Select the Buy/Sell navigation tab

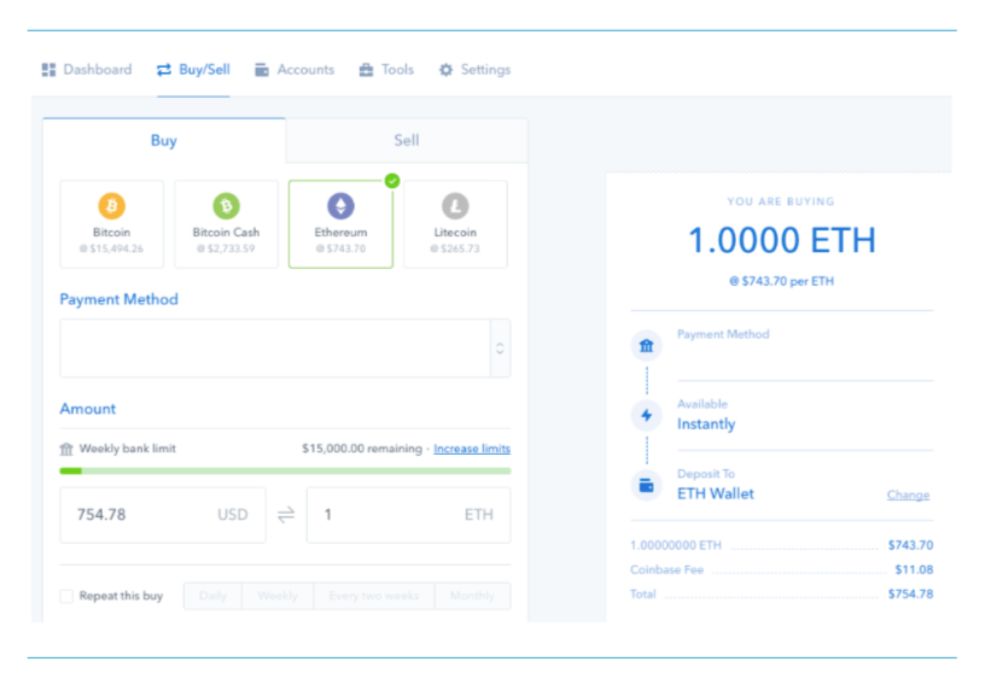pos(193,70)
